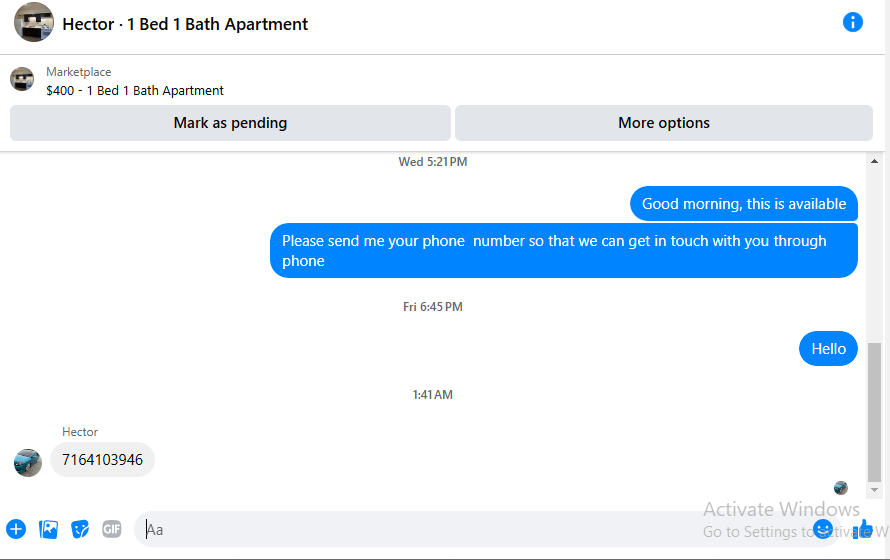The width and height of the screenshot is (890, 560).
Task: Click Hector's profile picture in the header
Action: (x=34, y=23)
